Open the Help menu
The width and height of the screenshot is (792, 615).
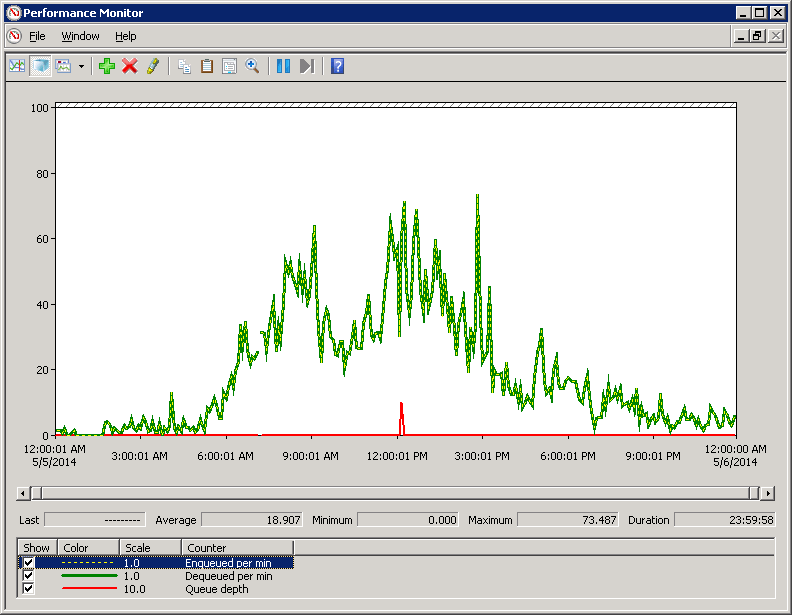(125, 36)
